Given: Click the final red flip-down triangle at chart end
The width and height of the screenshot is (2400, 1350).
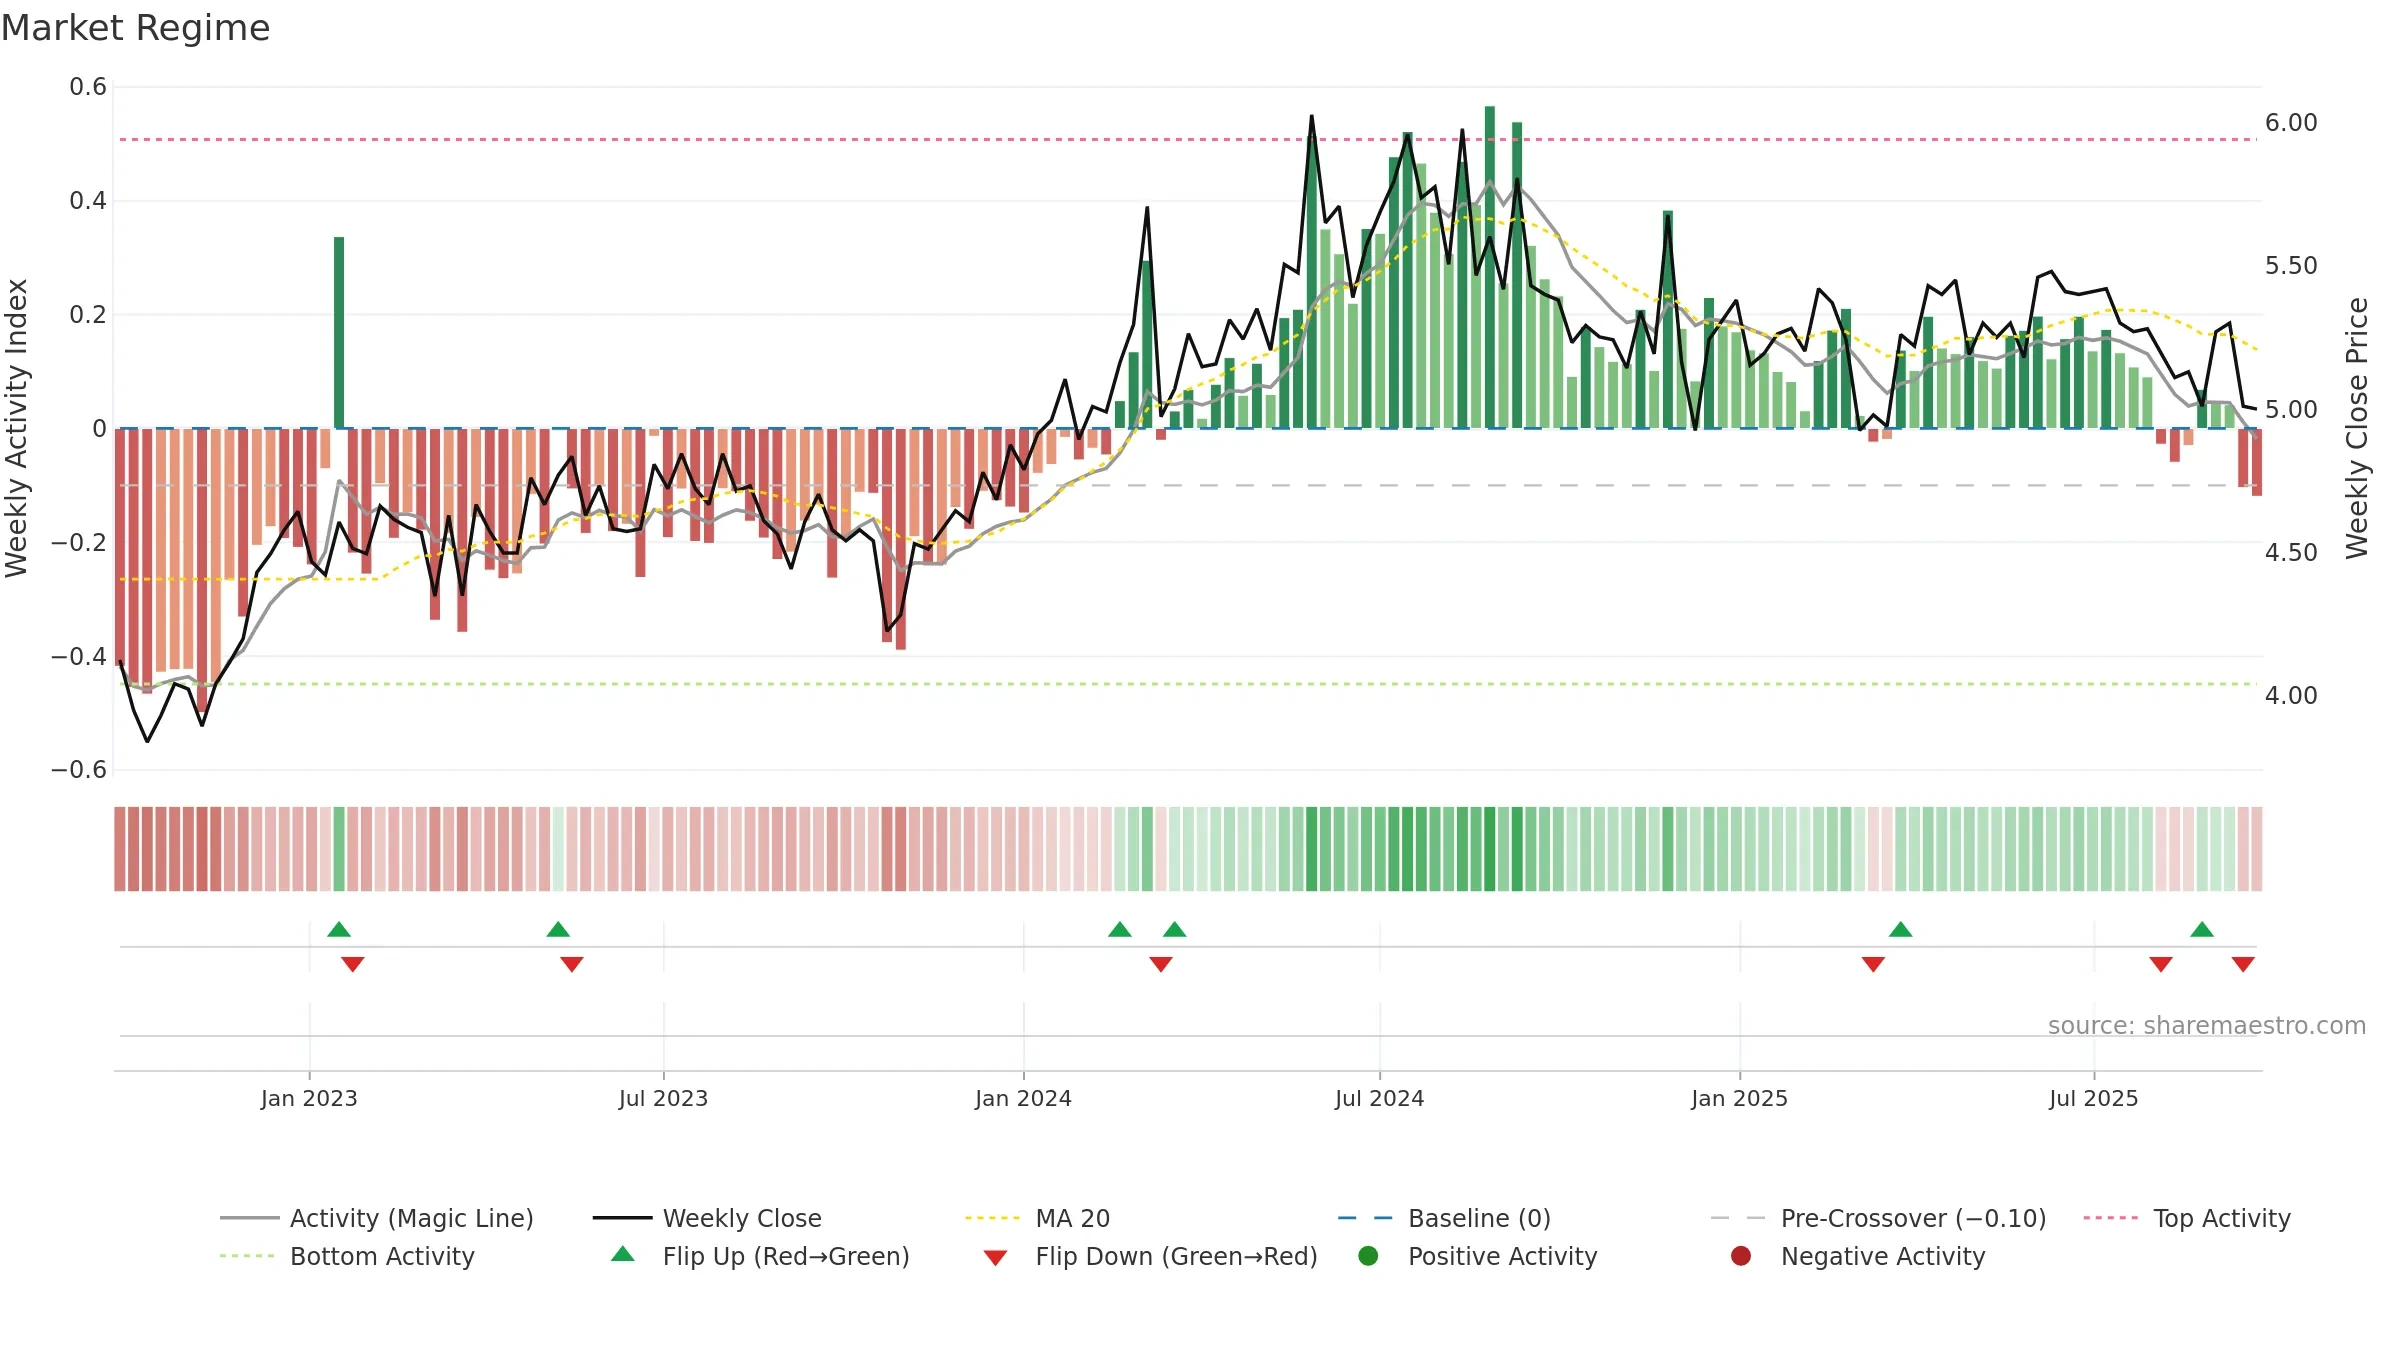Looking at the screenshot, I should pos(2243,964).
